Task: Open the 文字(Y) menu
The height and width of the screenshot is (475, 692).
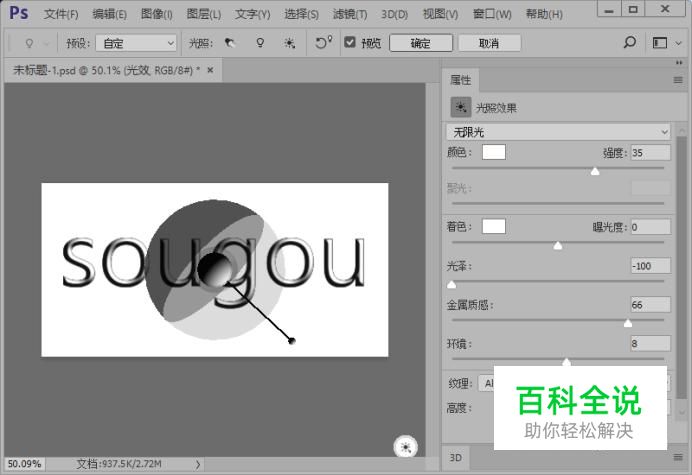Action: 252,14
